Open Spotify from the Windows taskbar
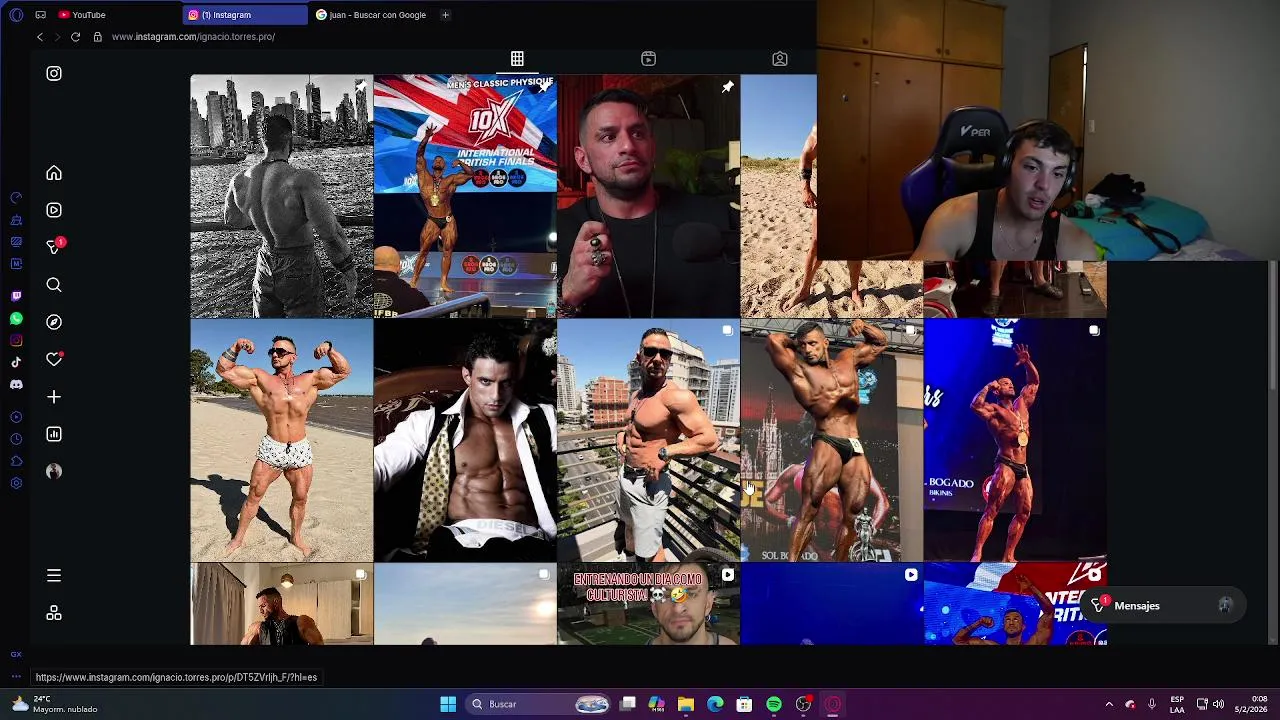The width and height of the screenshot is (1280, 720). point(774,704)
